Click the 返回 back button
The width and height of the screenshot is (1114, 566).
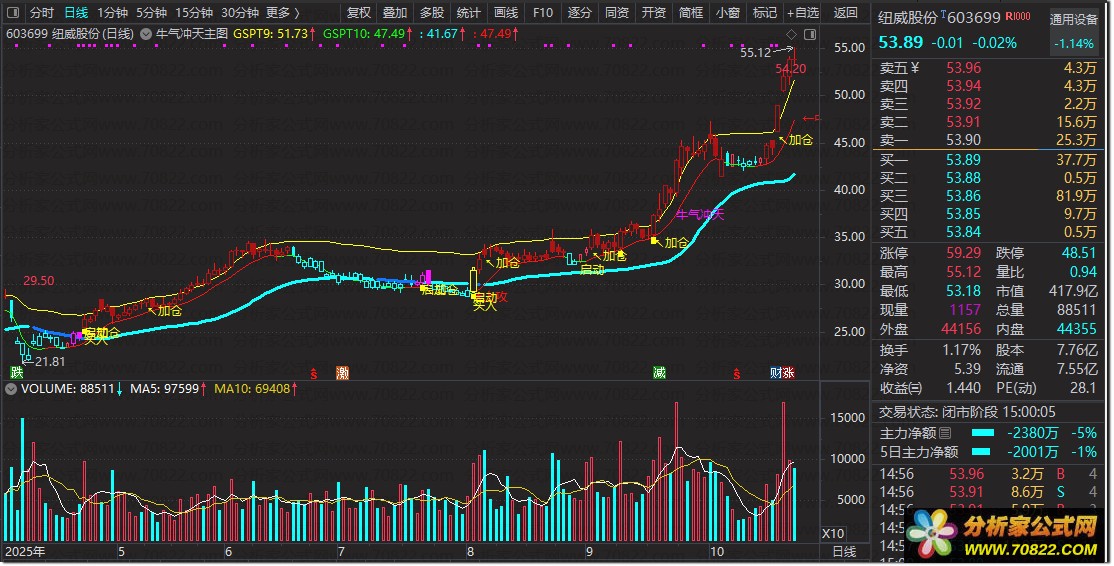tap(845, 13)
